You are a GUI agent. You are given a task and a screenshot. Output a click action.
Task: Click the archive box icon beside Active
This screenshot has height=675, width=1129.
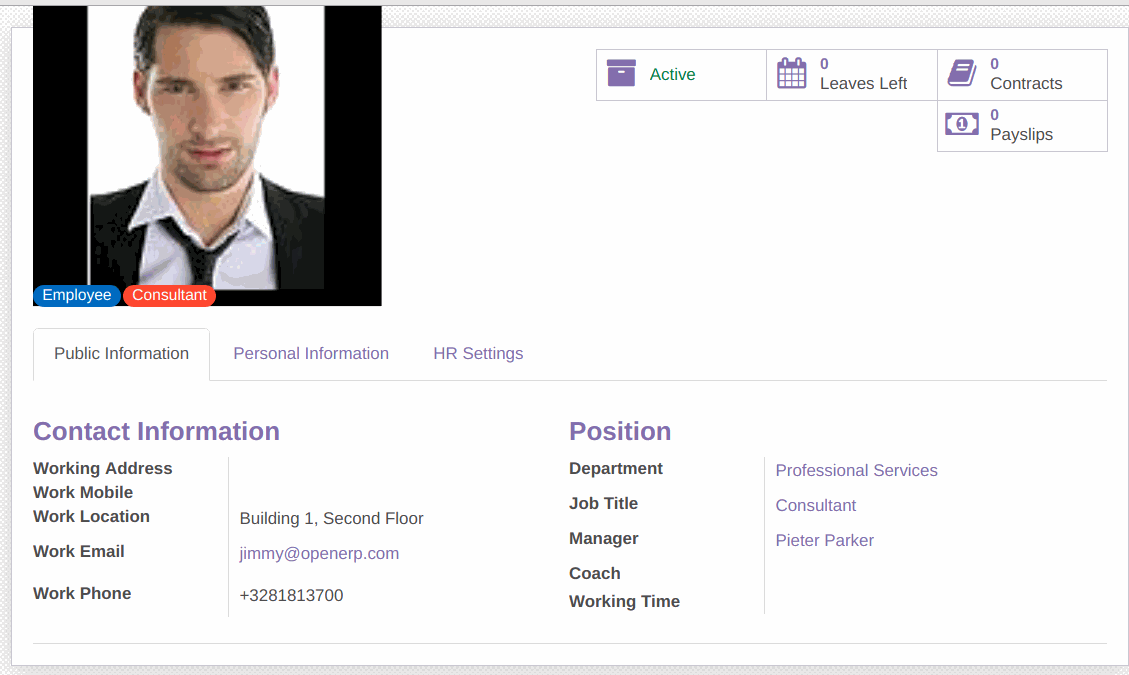[x=621, y=74]
